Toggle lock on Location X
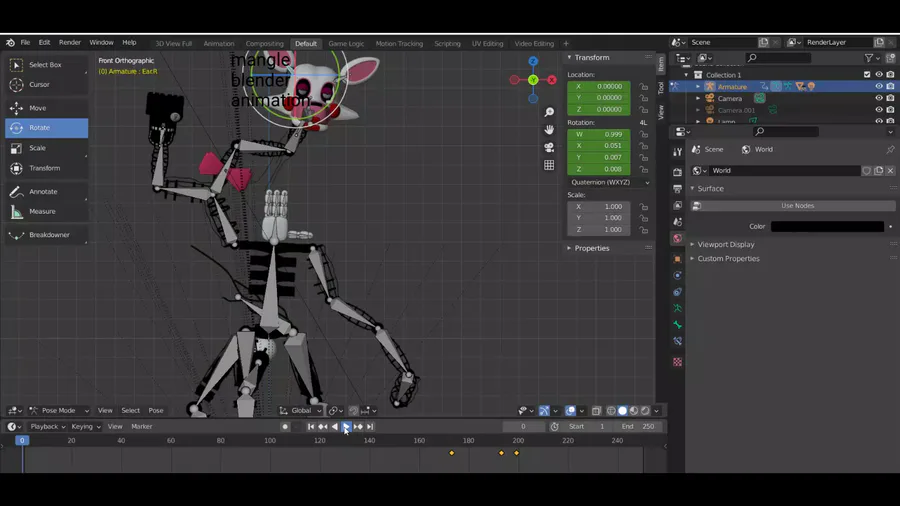Screen dimensions: 900x506 [x=644, y=87]
